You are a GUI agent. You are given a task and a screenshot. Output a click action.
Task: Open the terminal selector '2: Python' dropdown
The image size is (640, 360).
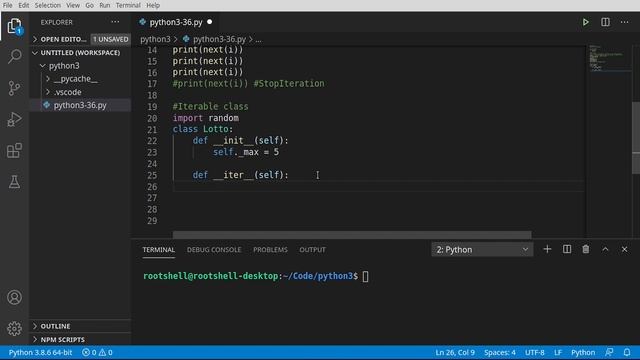(482, 249)
